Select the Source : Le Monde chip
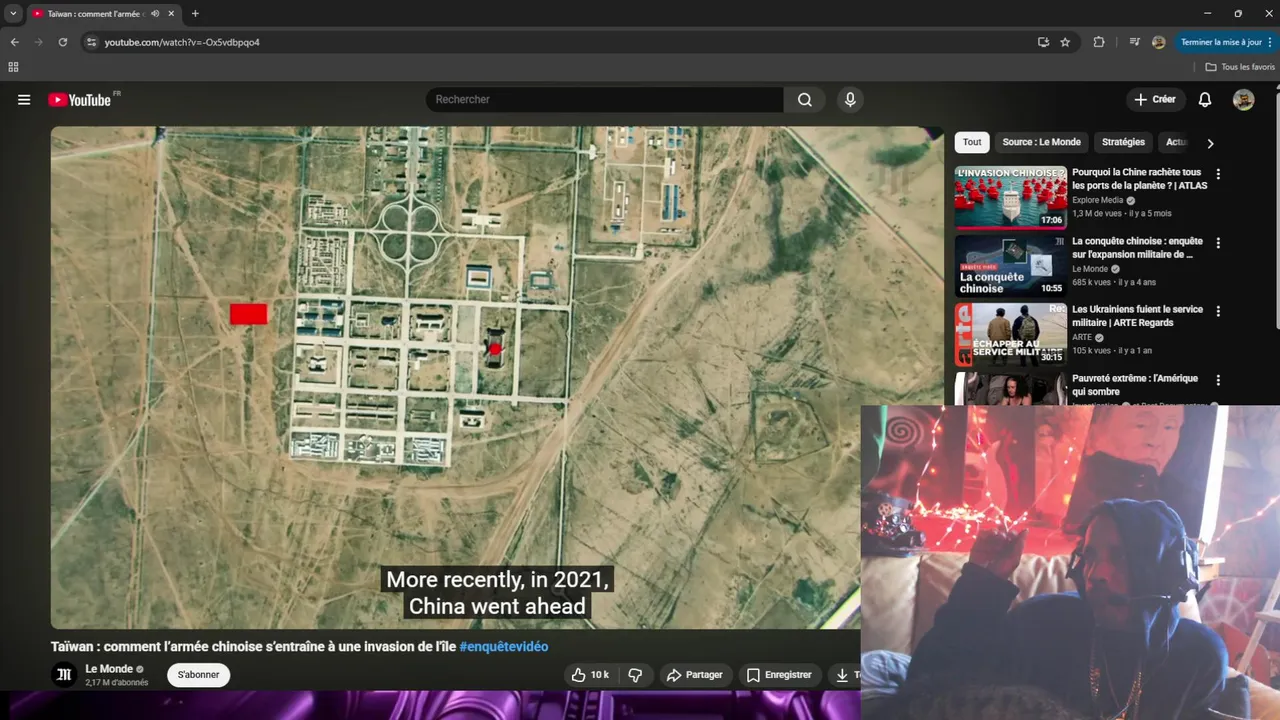This screenshot has height=720, width=1280. tap(1041, 142)
